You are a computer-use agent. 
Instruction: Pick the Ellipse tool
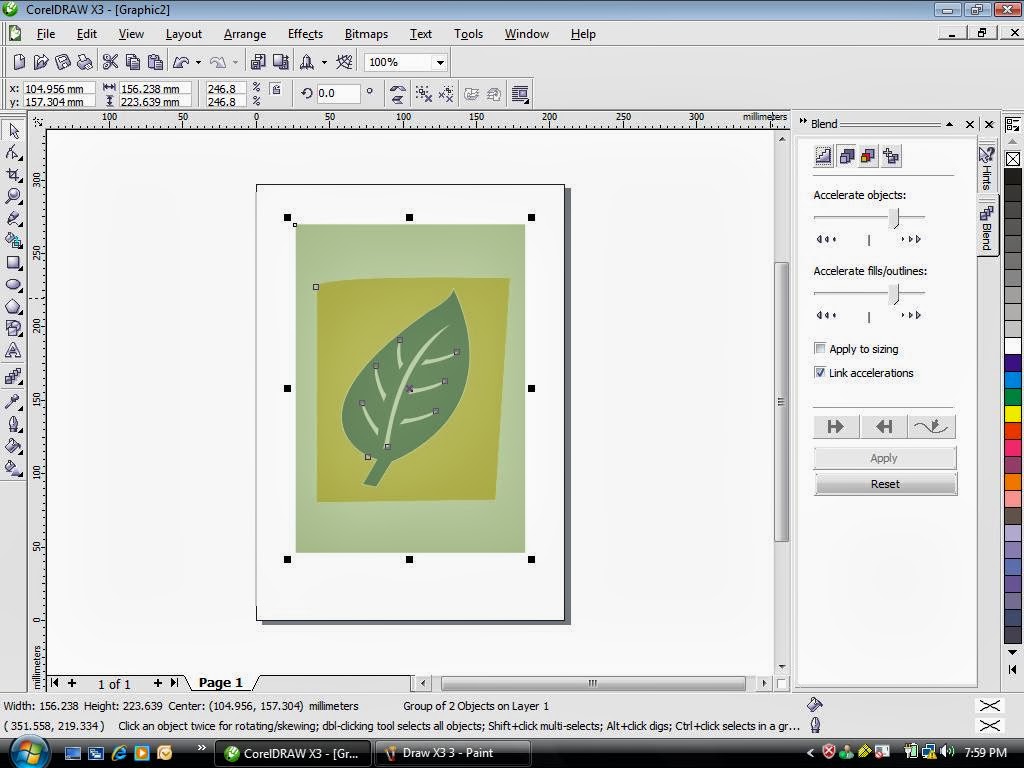coord(13,284)
